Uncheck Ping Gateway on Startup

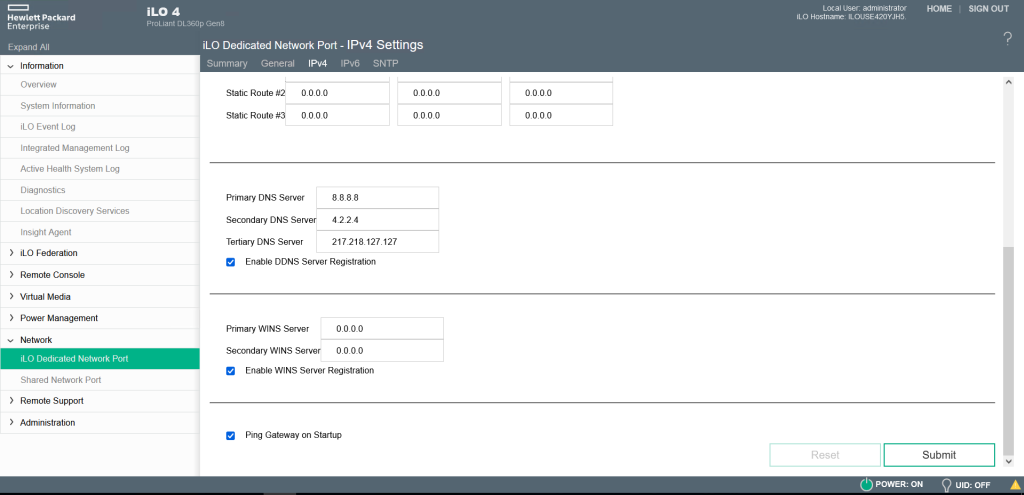pyautogui.click(x=231, y=436)
